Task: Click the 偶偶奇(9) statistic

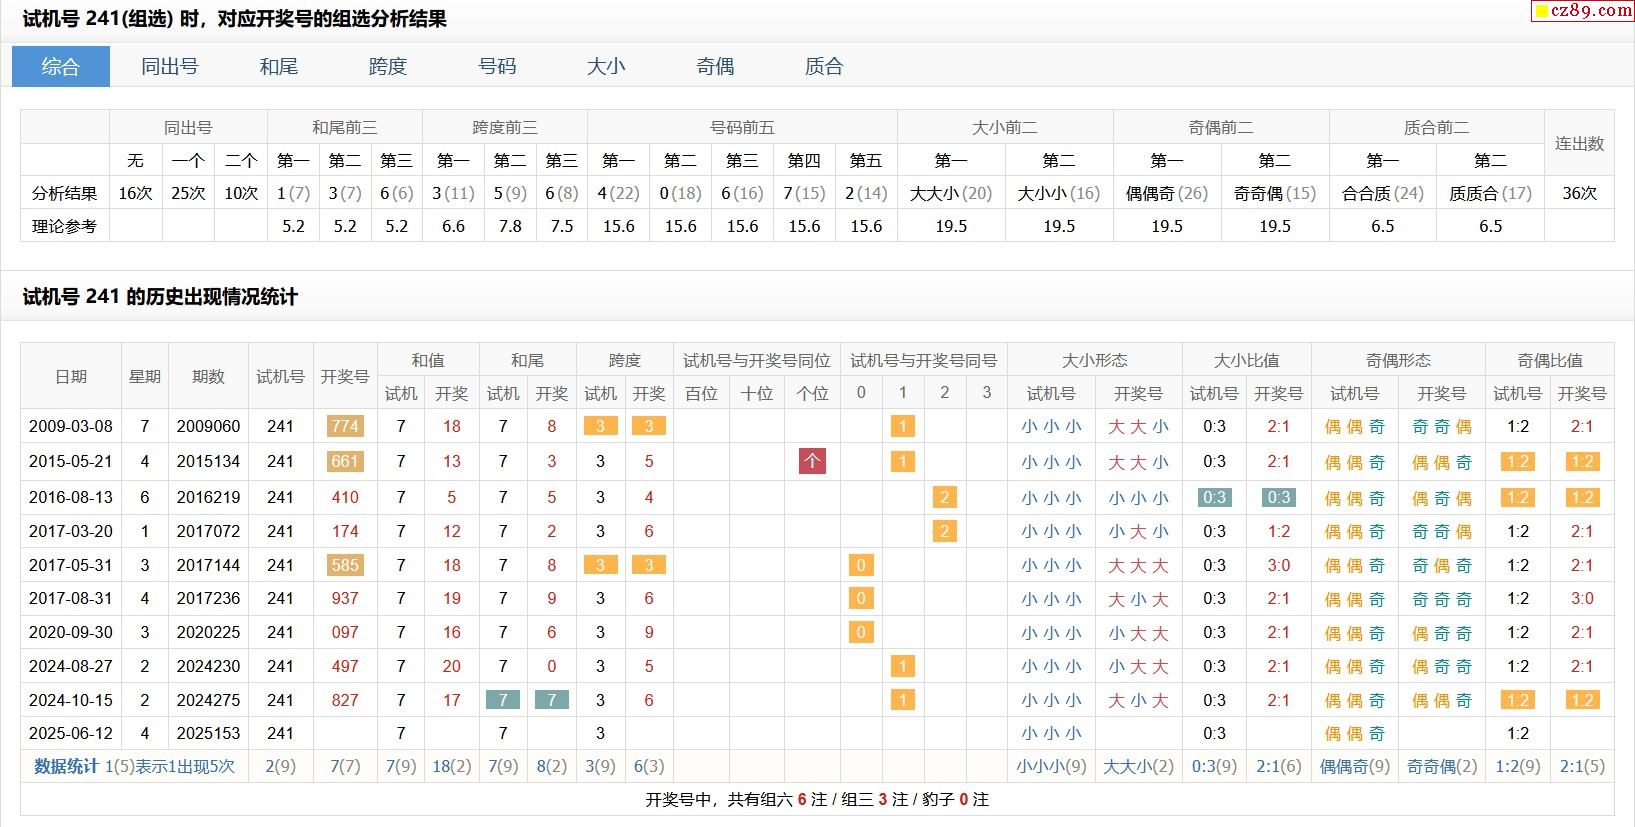Action: point(1355,766)
